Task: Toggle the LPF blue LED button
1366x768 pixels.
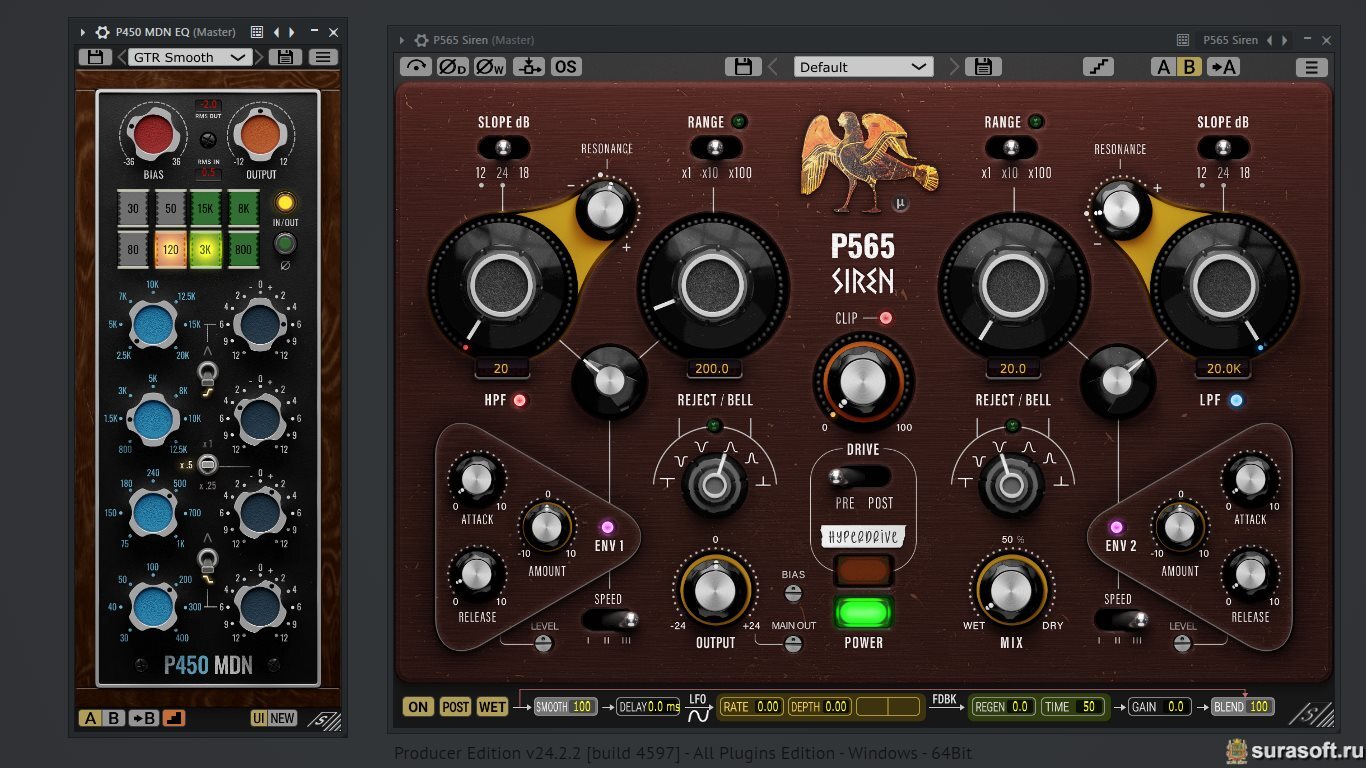Action: (x=1236, y=401)
